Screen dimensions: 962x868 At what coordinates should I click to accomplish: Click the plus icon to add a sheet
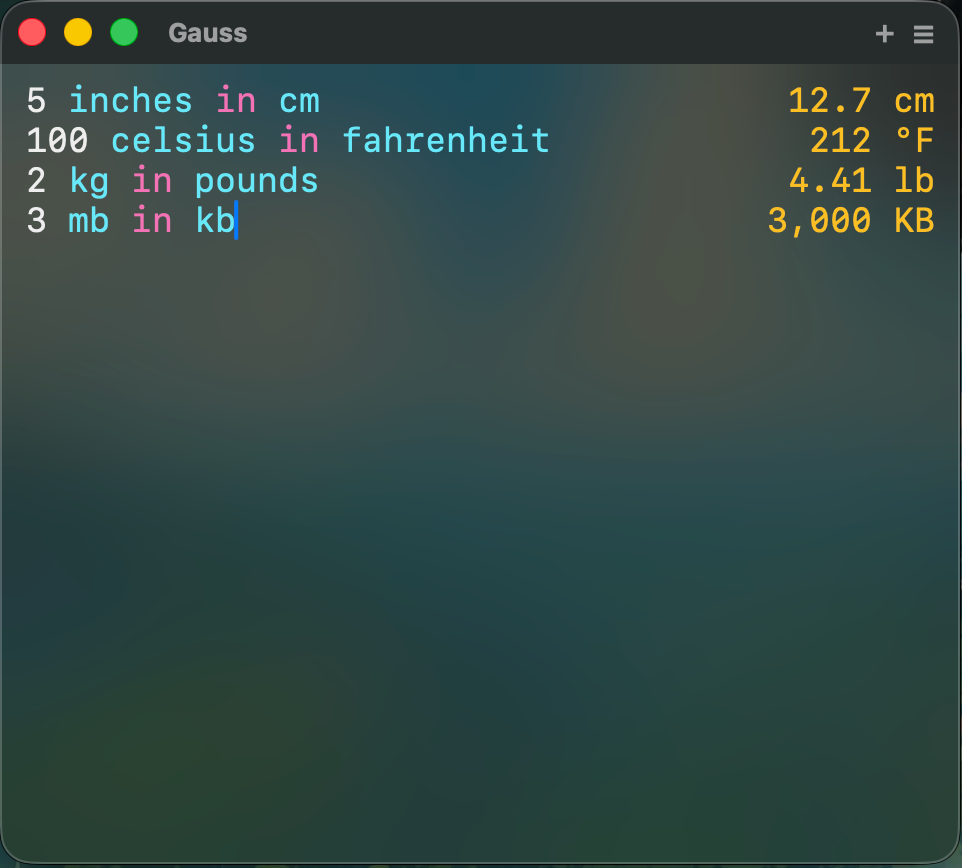point(884,34)
